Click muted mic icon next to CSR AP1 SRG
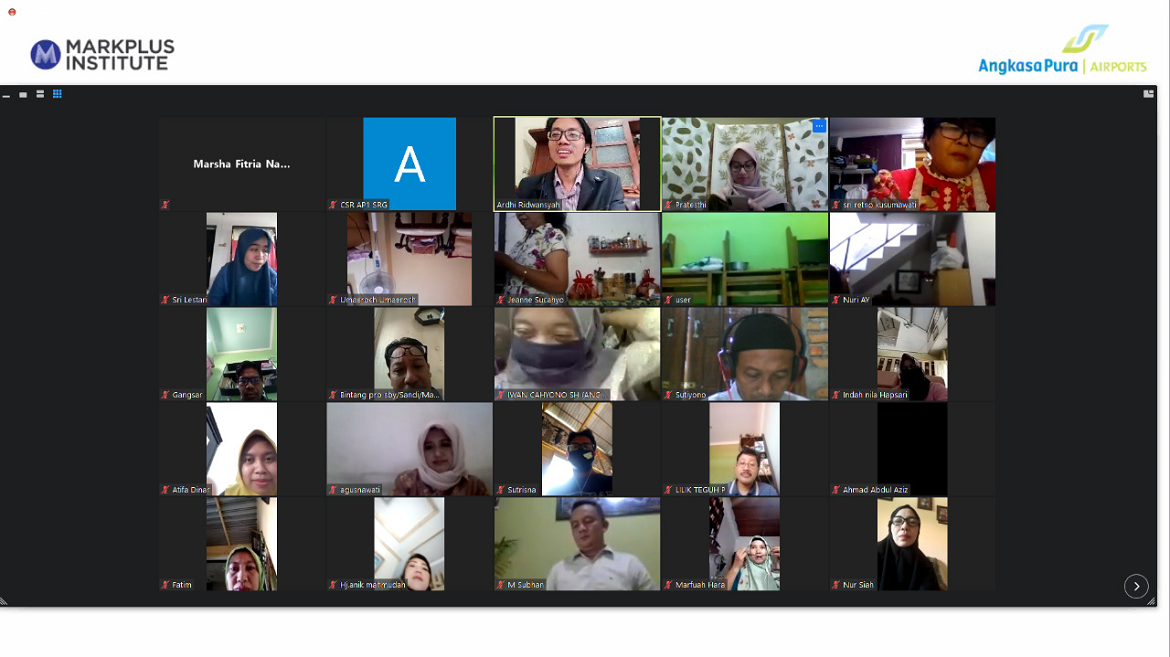Image resolution: width=1170 pixels, height=657 pixels. [334, 205]
